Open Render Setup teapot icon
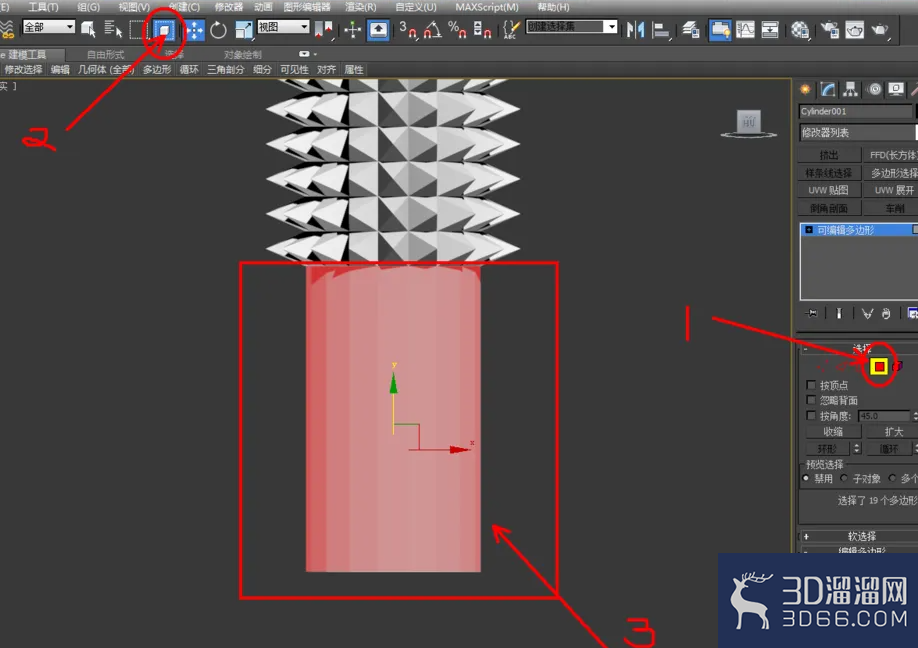This screenshot has height=648, width=918. coord(830,29)
